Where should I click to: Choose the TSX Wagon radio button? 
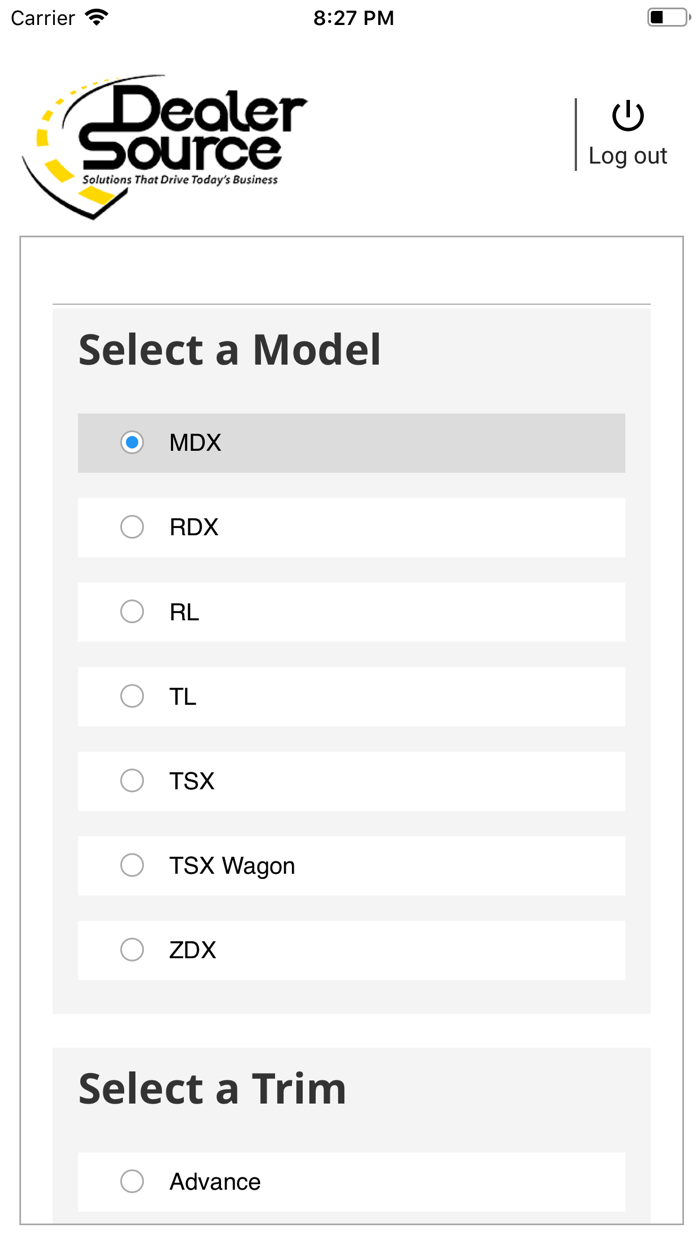[132, 866]
